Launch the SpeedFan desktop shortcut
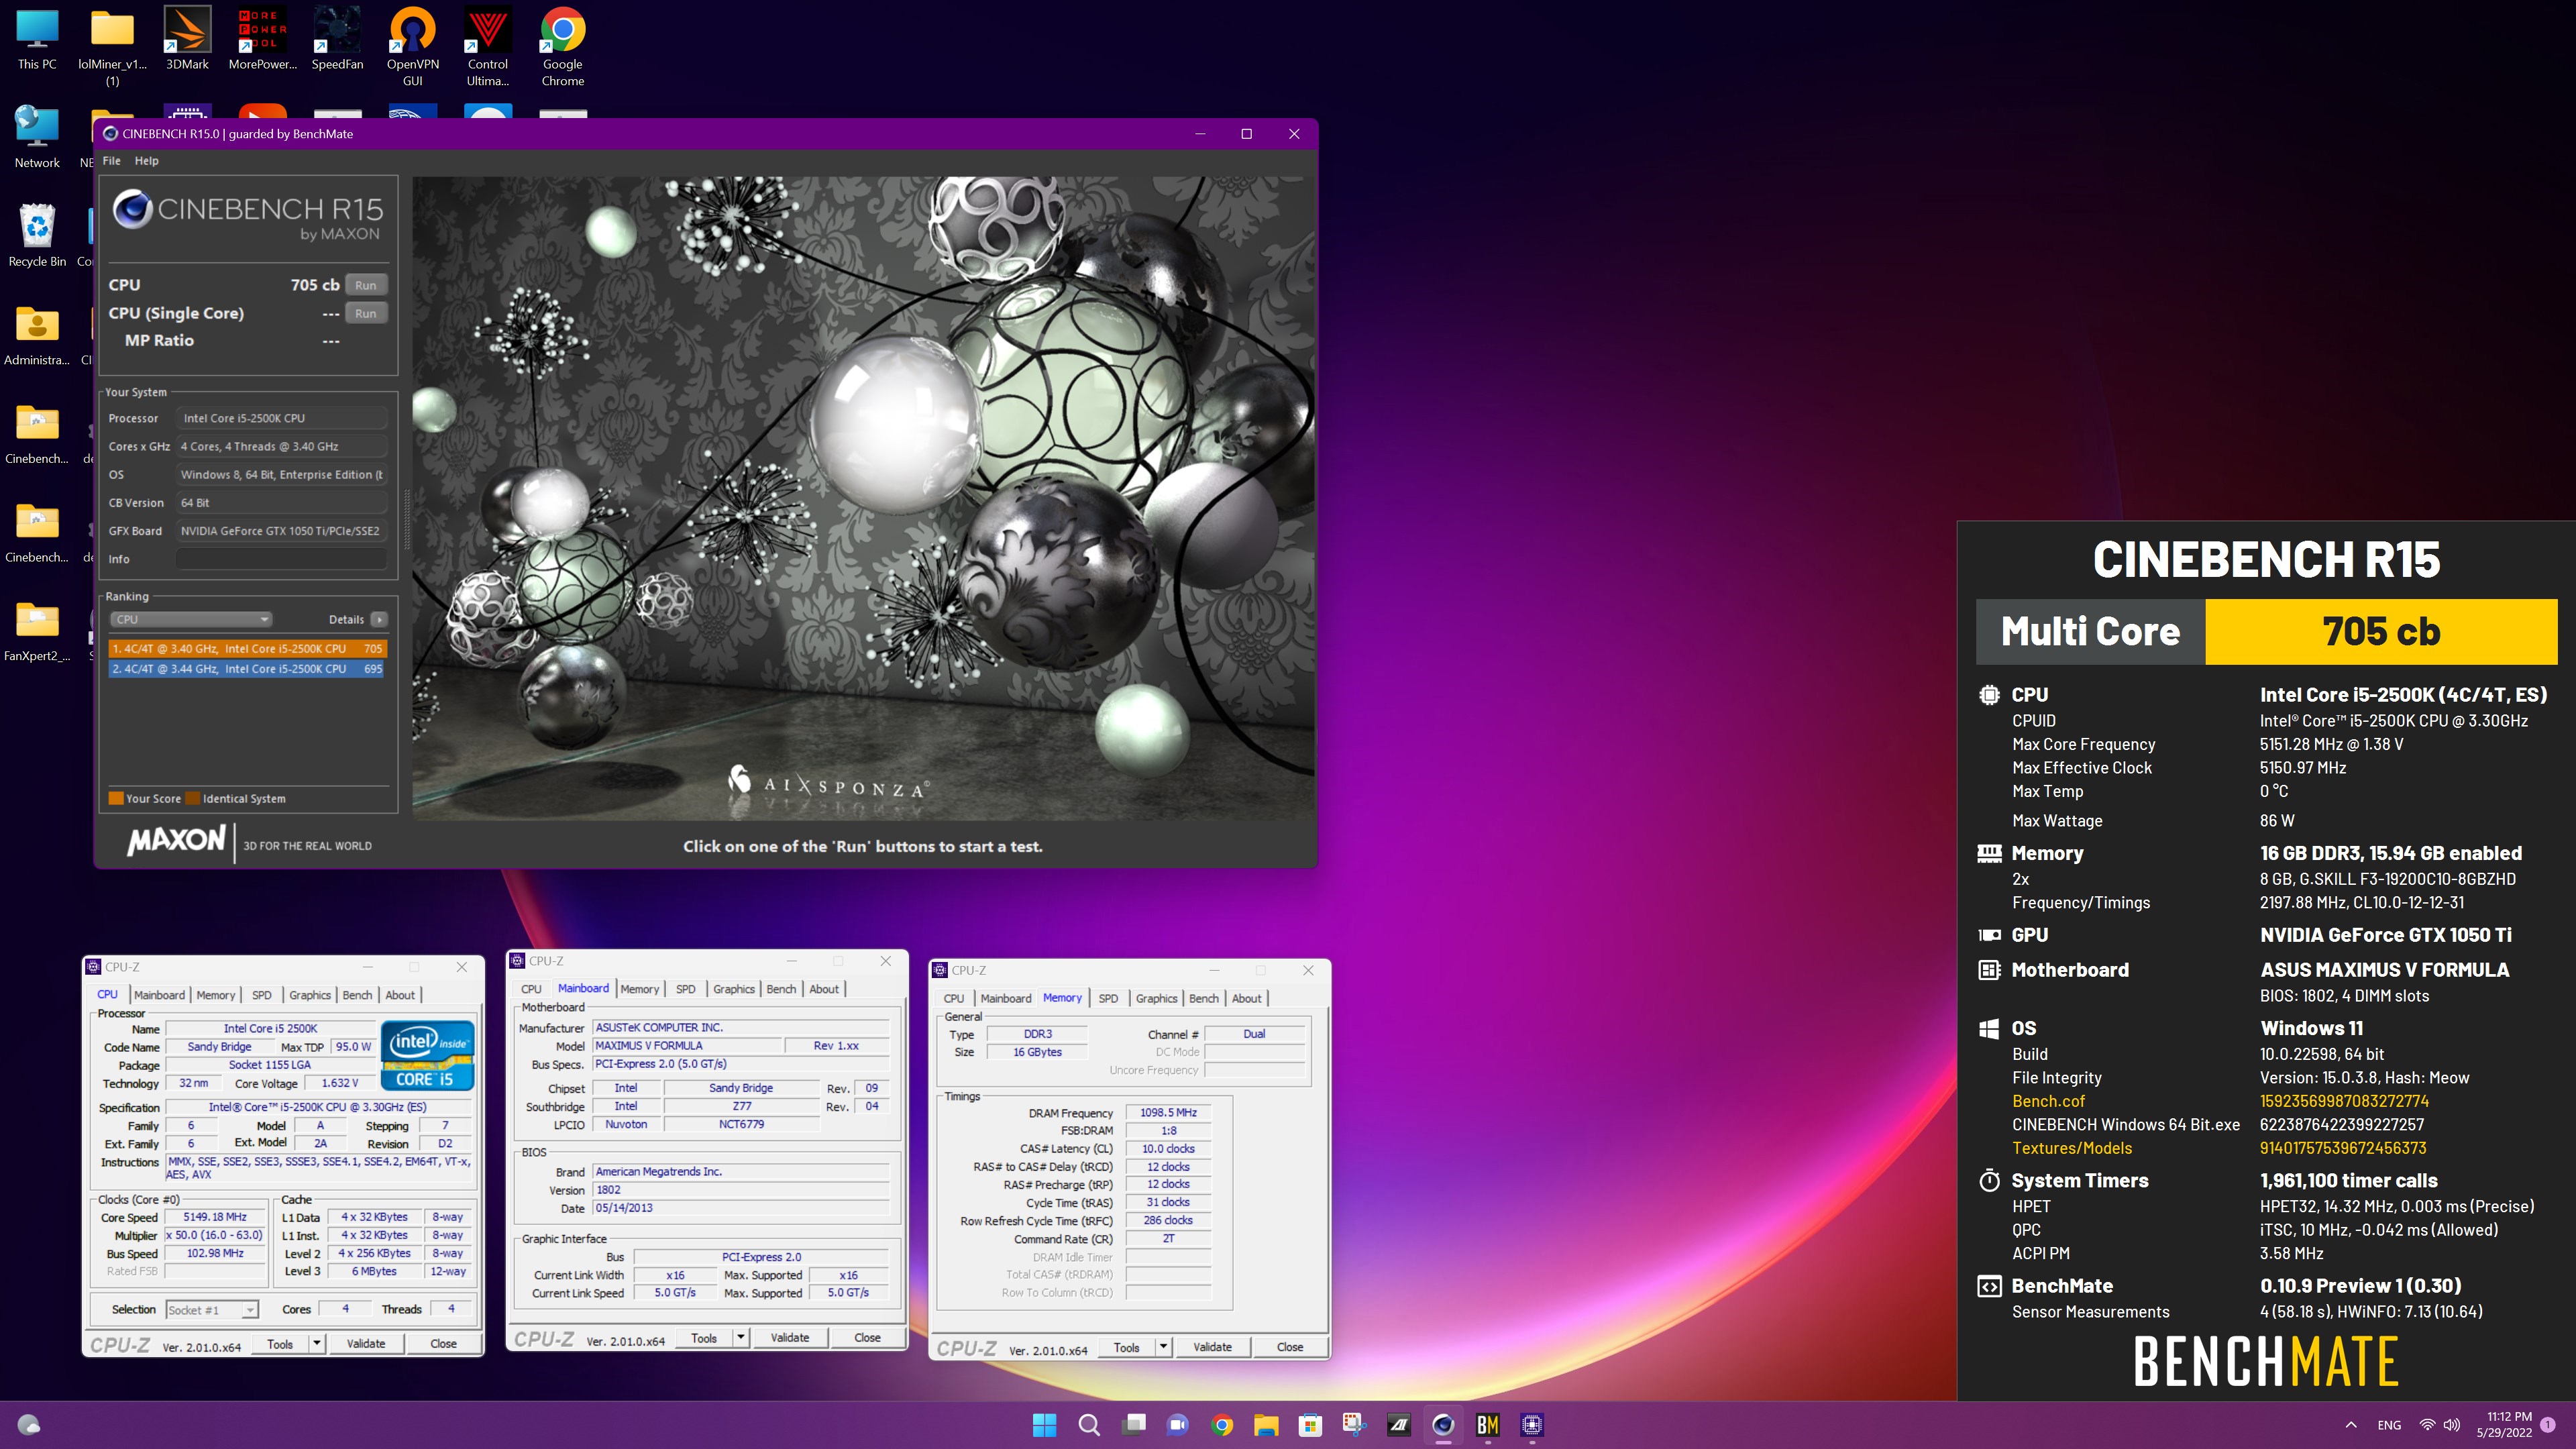The height and width of the screenshot is (1449, 2576). [337, 40]
